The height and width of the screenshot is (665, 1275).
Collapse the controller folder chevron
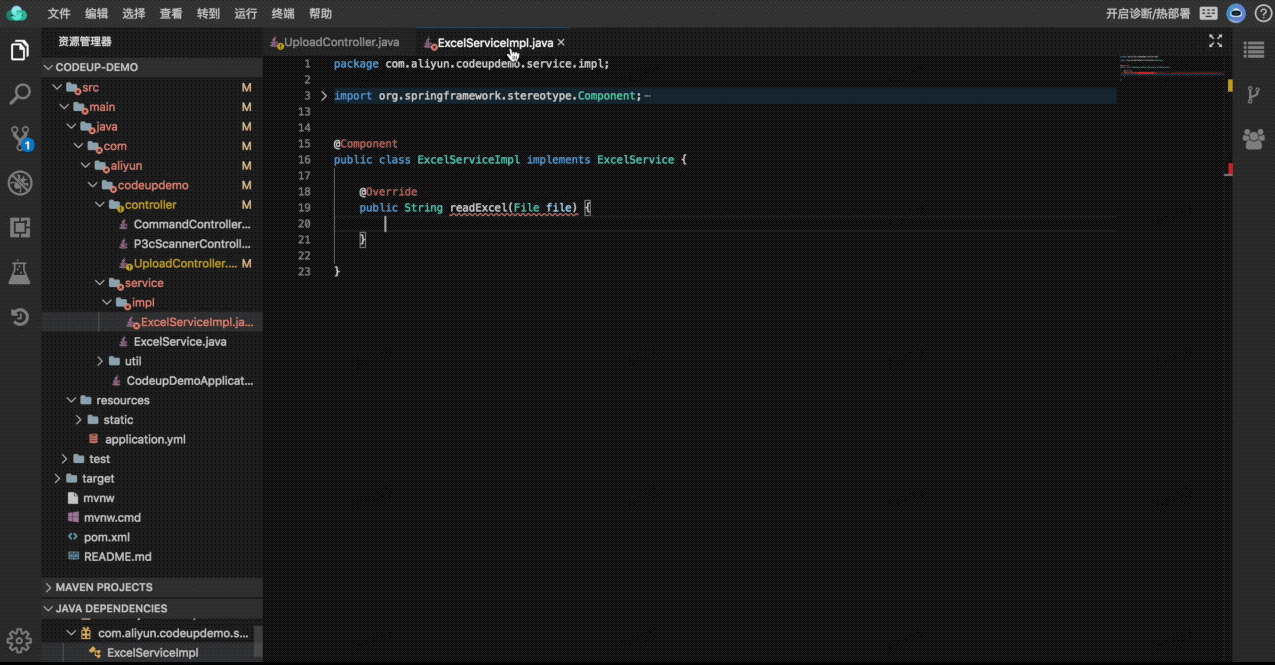[x=100, y=205]
